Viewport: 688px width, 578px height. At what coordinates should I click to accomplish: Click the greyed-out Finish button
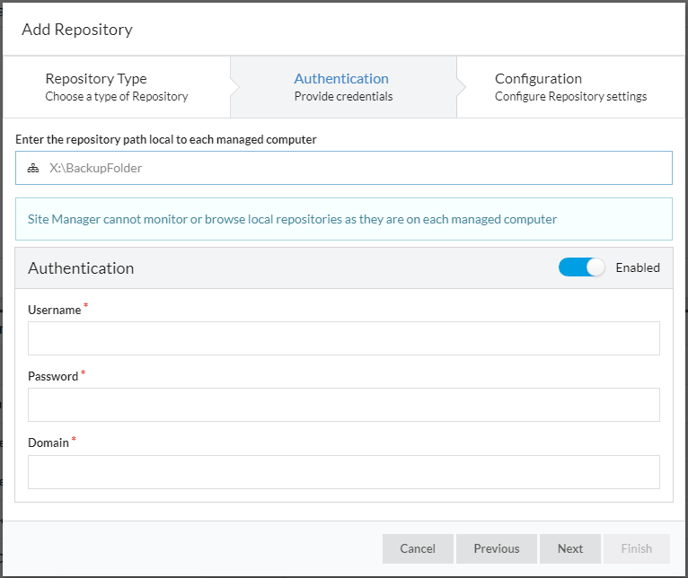(x=636, y=549)
